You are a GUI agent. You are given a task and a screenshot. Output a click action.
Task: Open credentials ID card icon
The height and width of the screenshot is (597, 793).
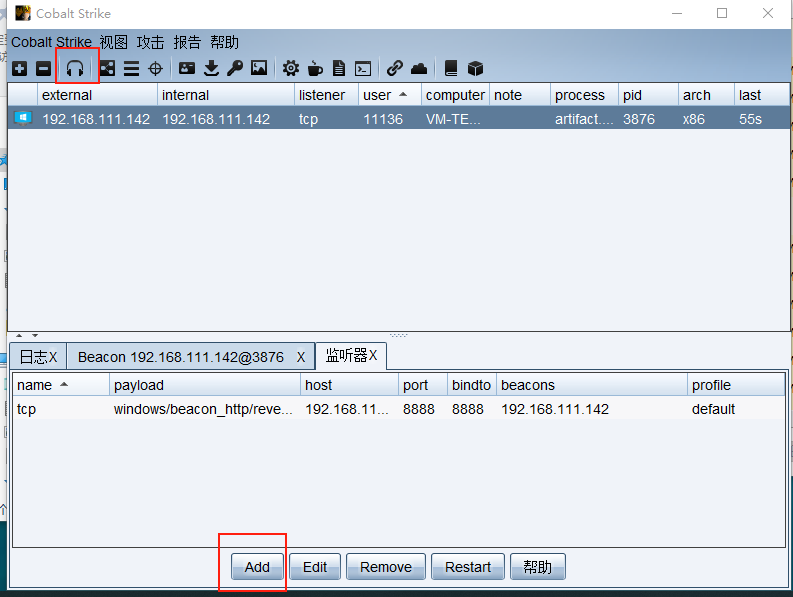click(x=187, y=68)
